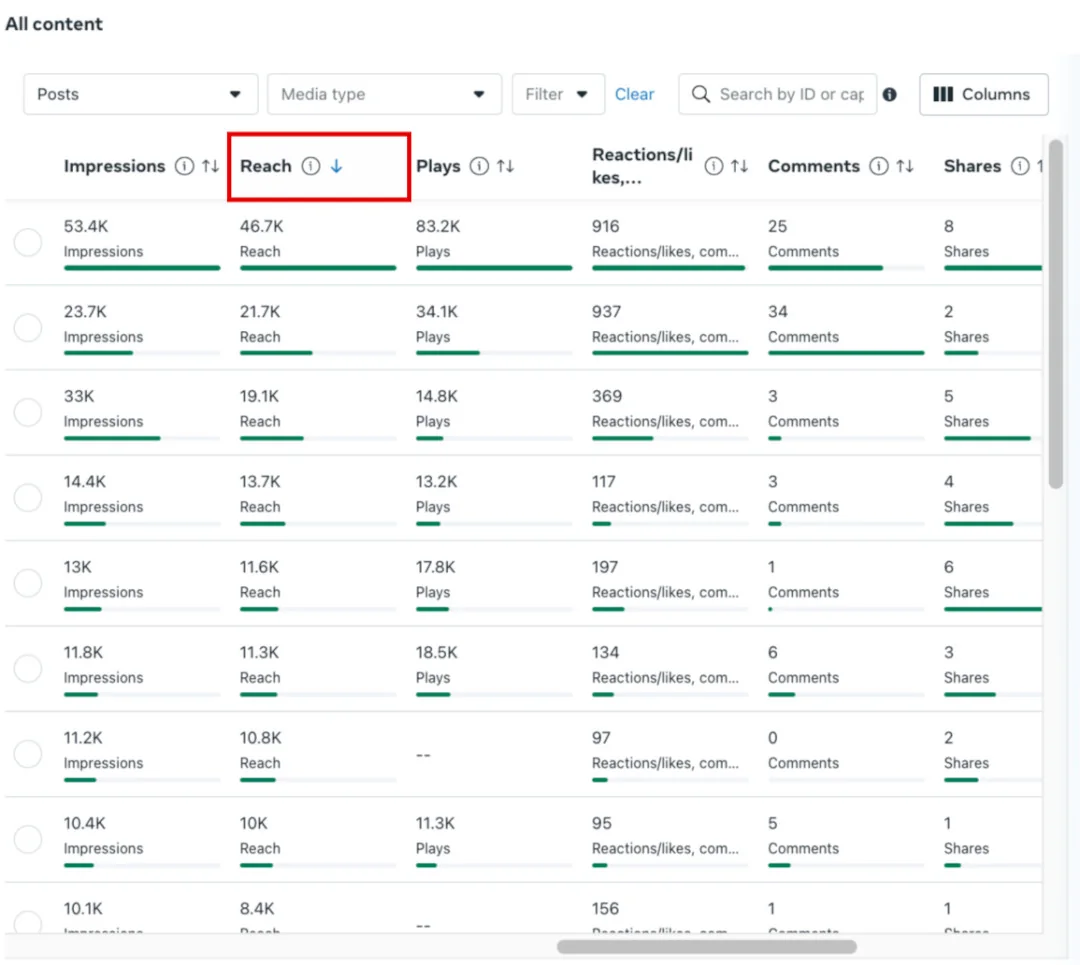The height and width of the screenshot is (965, 1080).
Task: Sort by Comments column arrows
Action: click(x=904, y=166)
